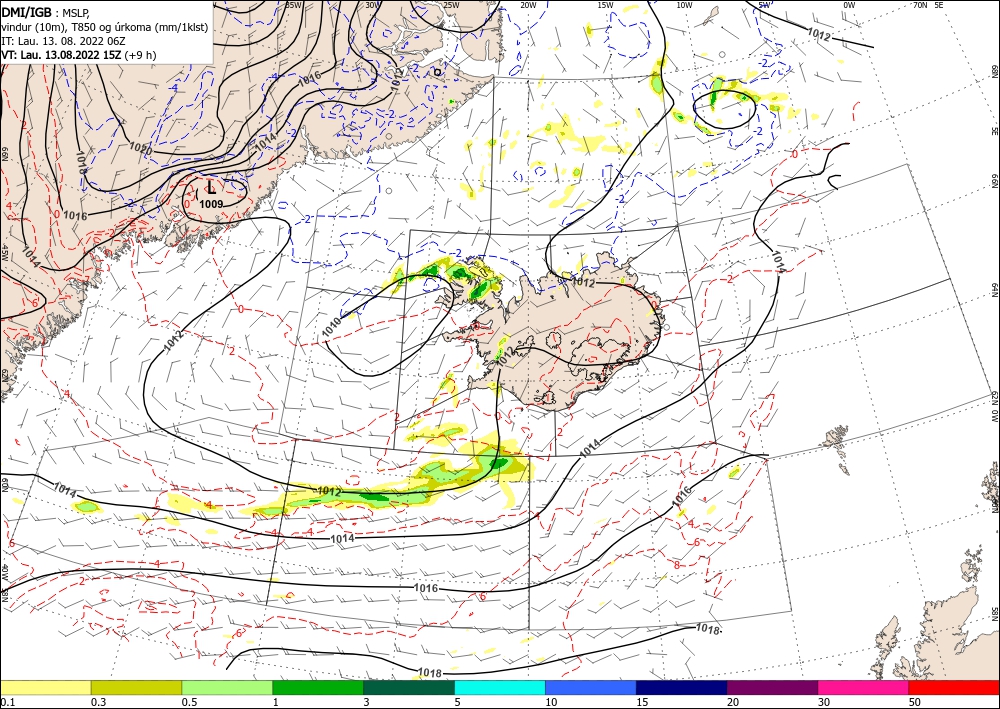Select the navy 15–20 mm legend swatch
1000x709 pixels.
[x=682, y=687]
